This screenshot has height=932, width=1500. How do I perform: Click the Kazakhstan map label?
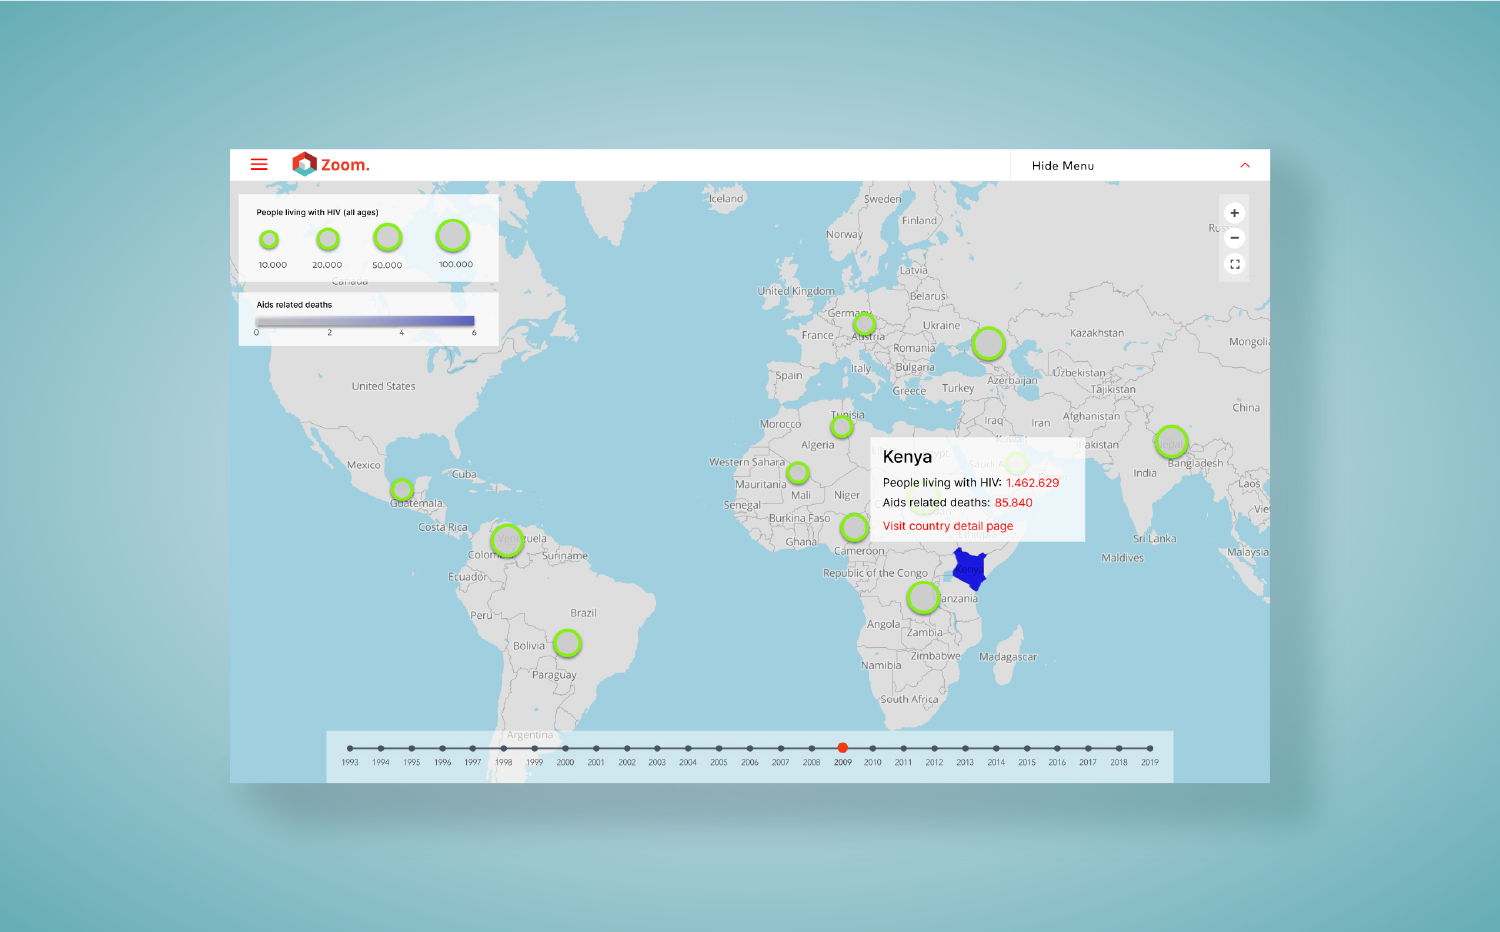[x=1097, y=333]
